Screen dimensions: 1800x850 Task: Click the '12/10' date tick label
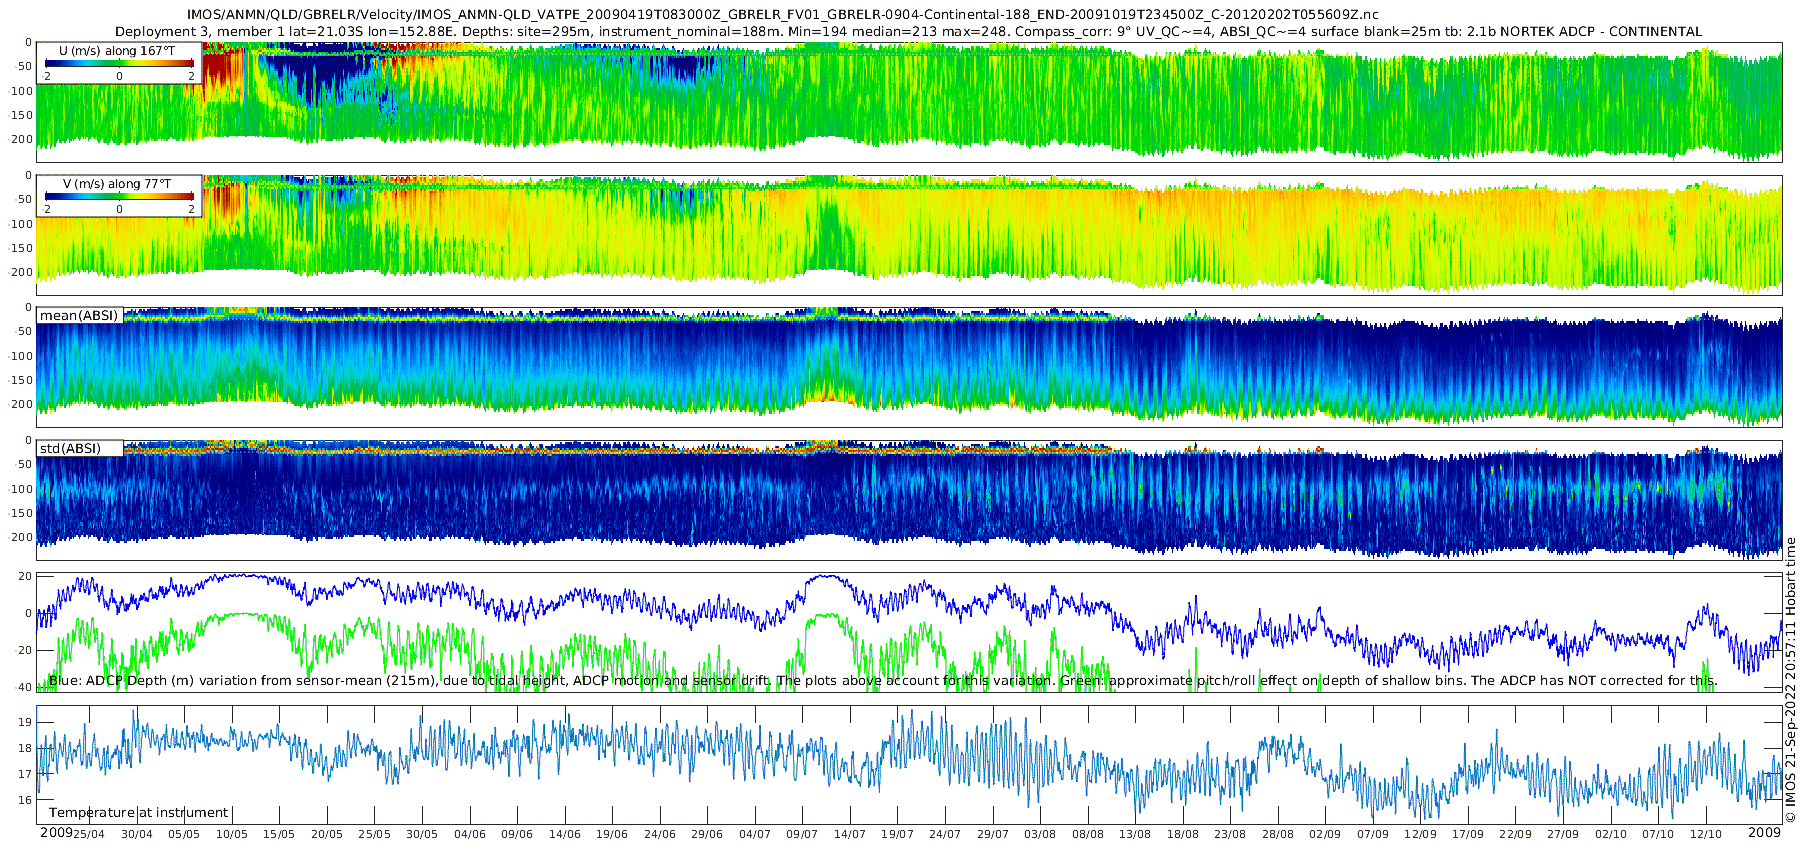[1706, 834]
